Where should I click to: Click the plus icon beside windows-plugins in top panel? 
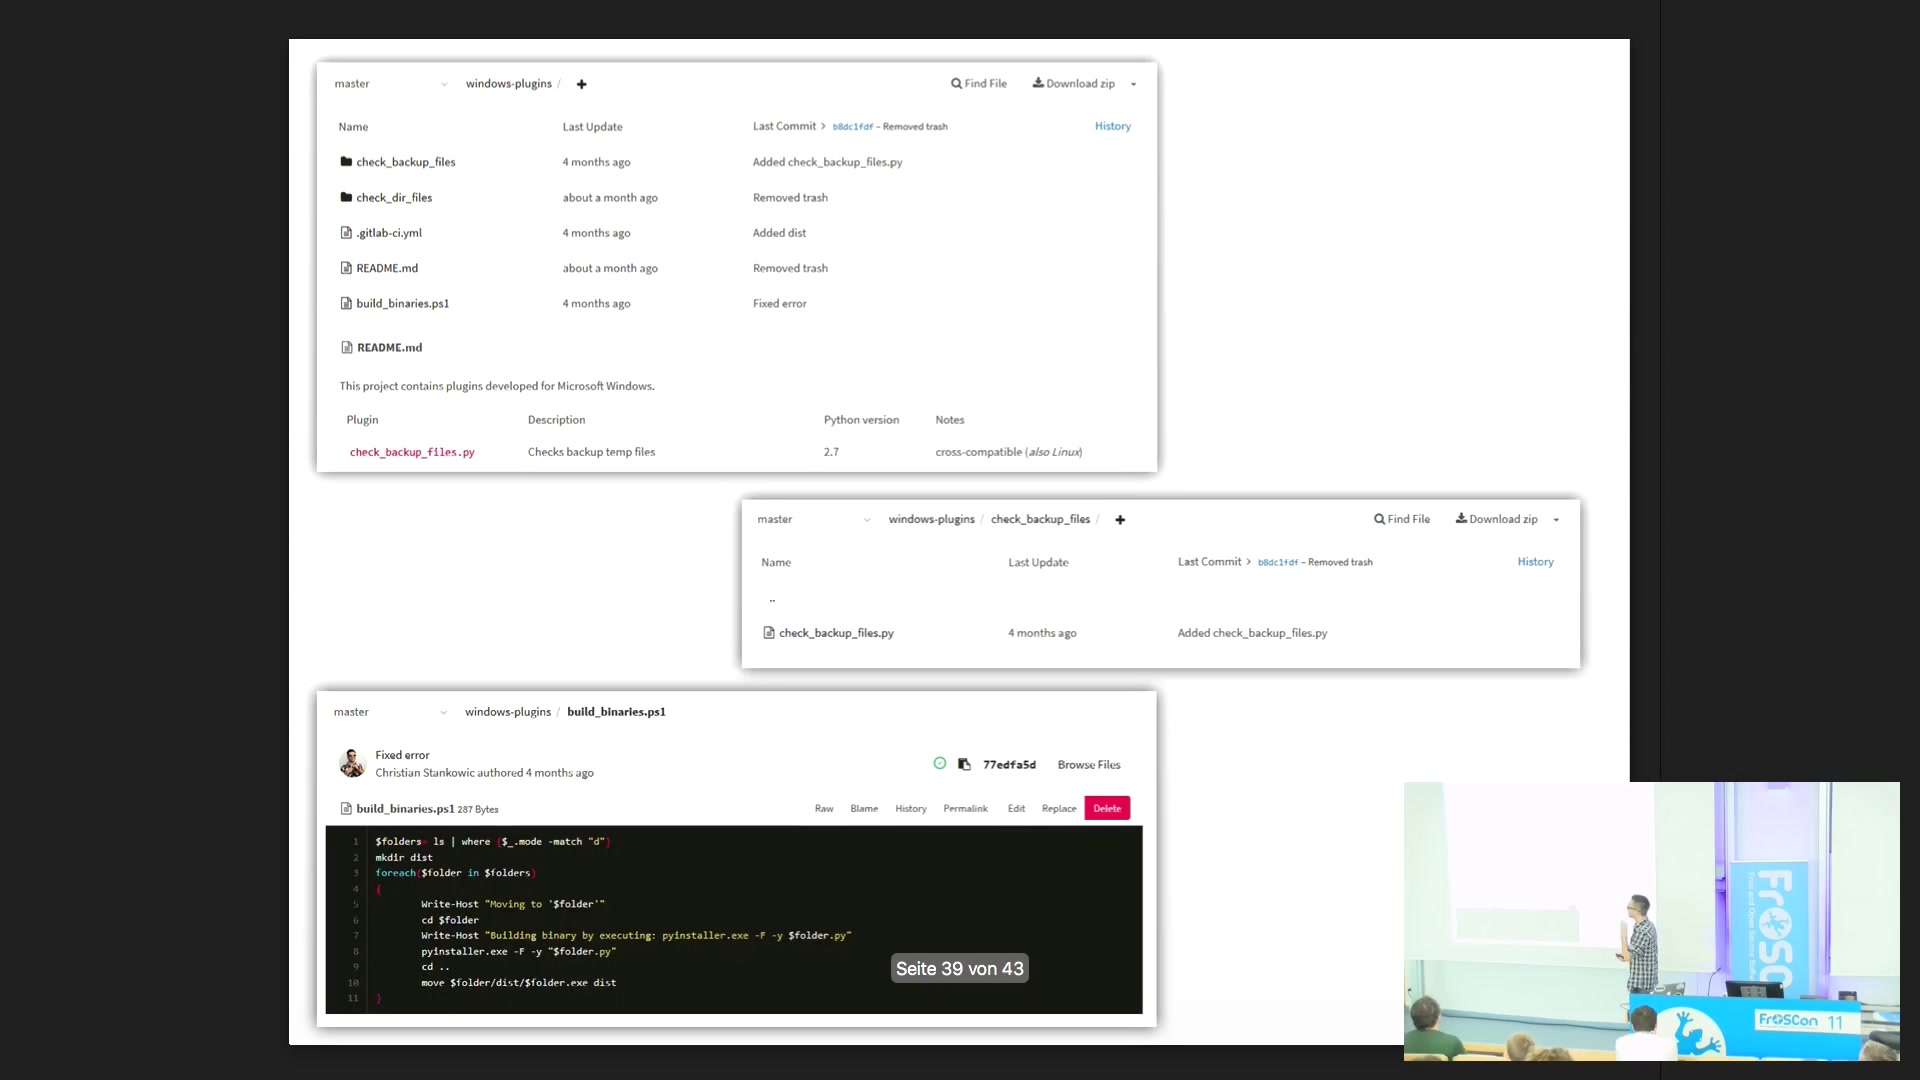tap(582, 84)
